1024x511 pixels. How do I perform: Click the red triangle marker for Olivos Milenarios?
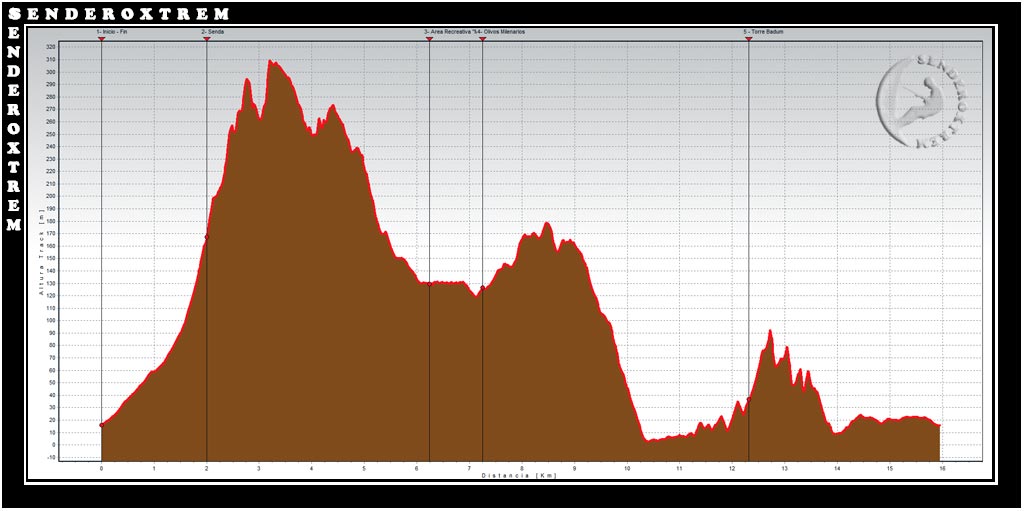(x=483, y=39)
